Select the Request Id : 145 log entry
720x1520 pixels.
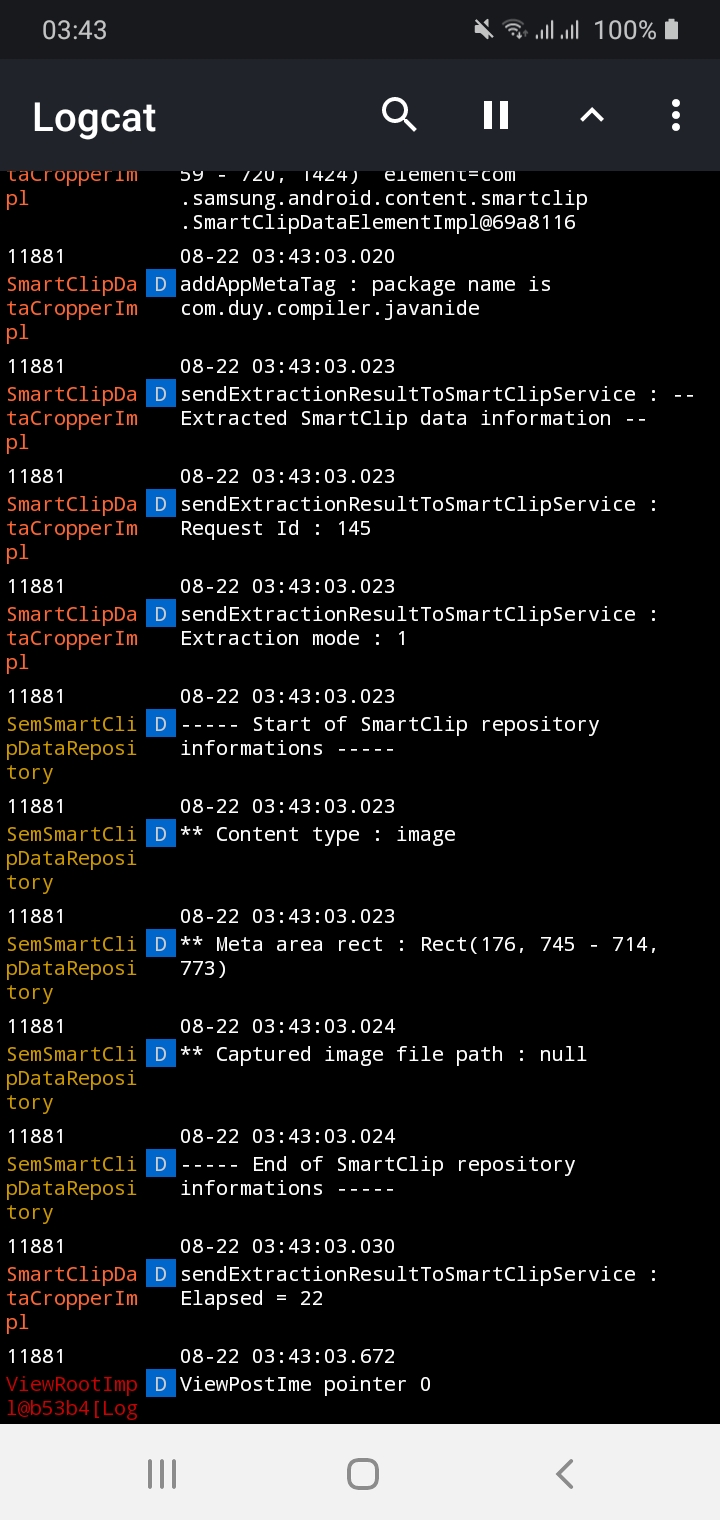(x=400, y=516)
